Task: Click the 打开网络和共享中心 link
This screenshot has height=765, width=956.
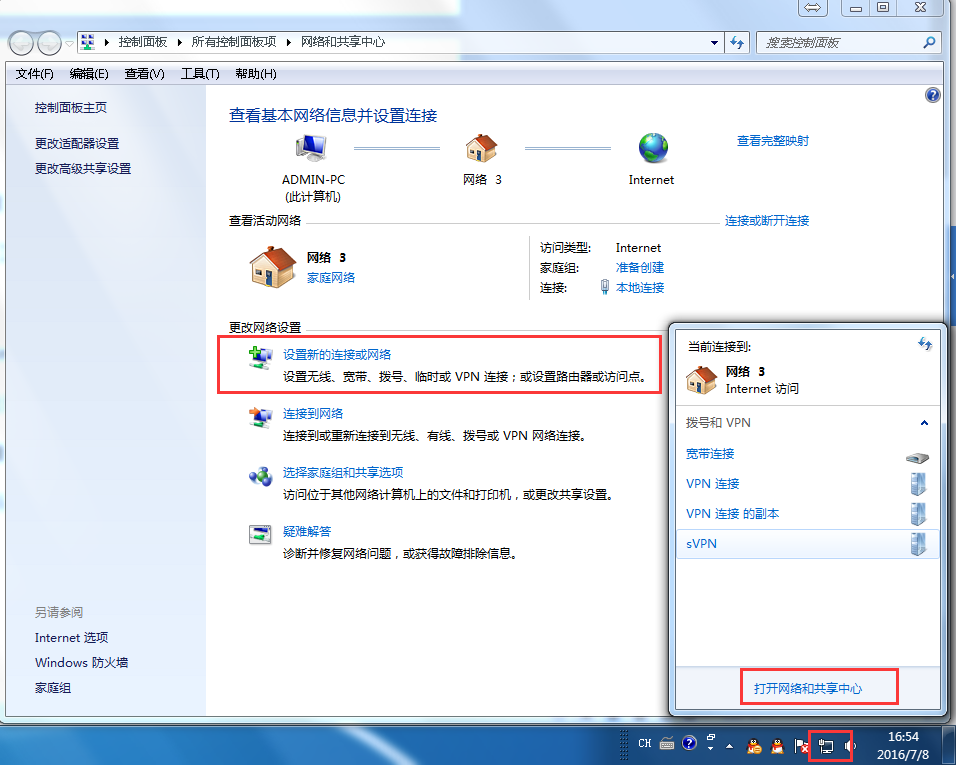Action: (808, 689)
